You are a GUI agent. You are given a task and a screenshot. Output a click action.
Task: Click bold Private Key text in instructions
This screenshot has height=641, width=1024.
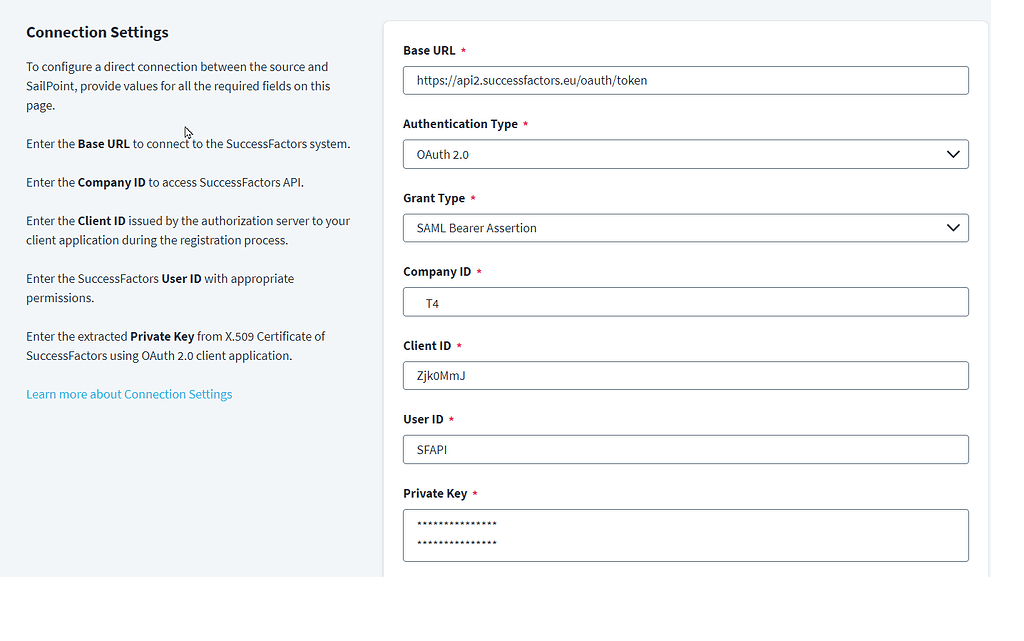[162, 337]
